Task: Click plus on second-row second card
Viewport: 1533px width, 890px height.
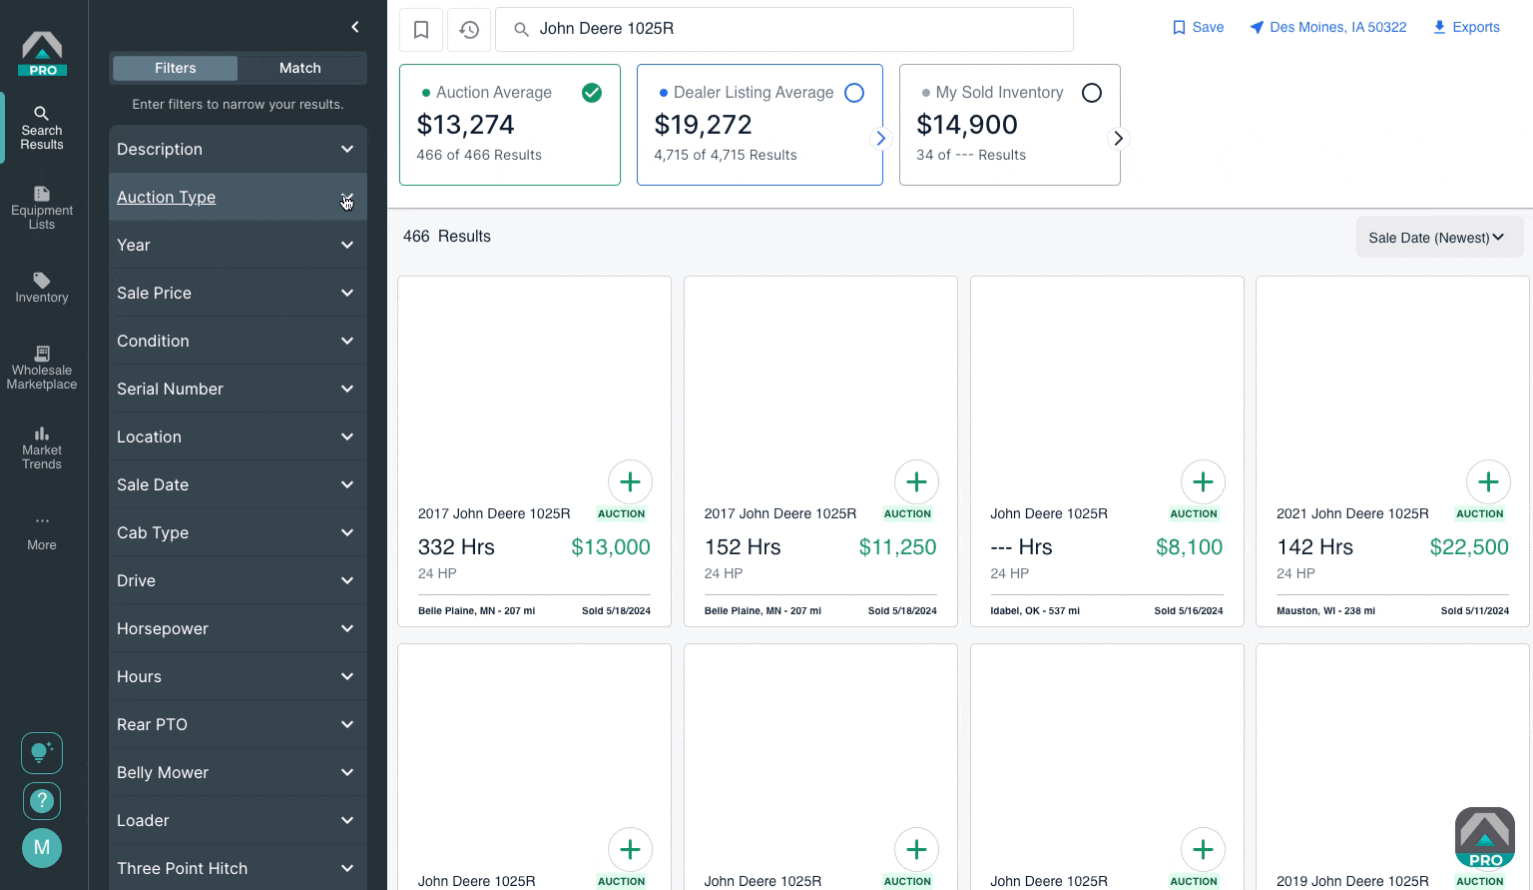Action: [x=916, y=850]
